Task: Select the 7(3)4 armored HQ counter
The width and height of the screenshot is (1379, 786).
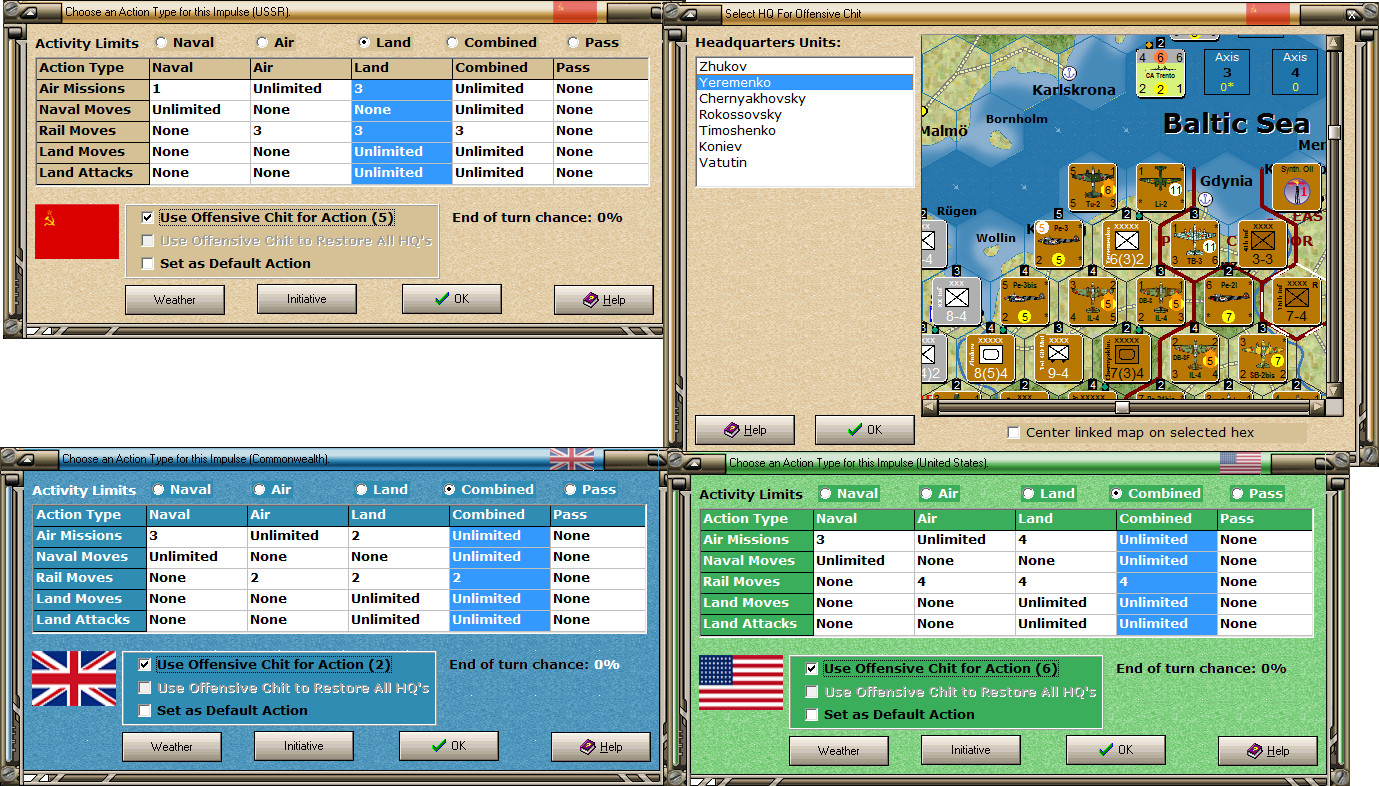Action: coord(1127,359)
